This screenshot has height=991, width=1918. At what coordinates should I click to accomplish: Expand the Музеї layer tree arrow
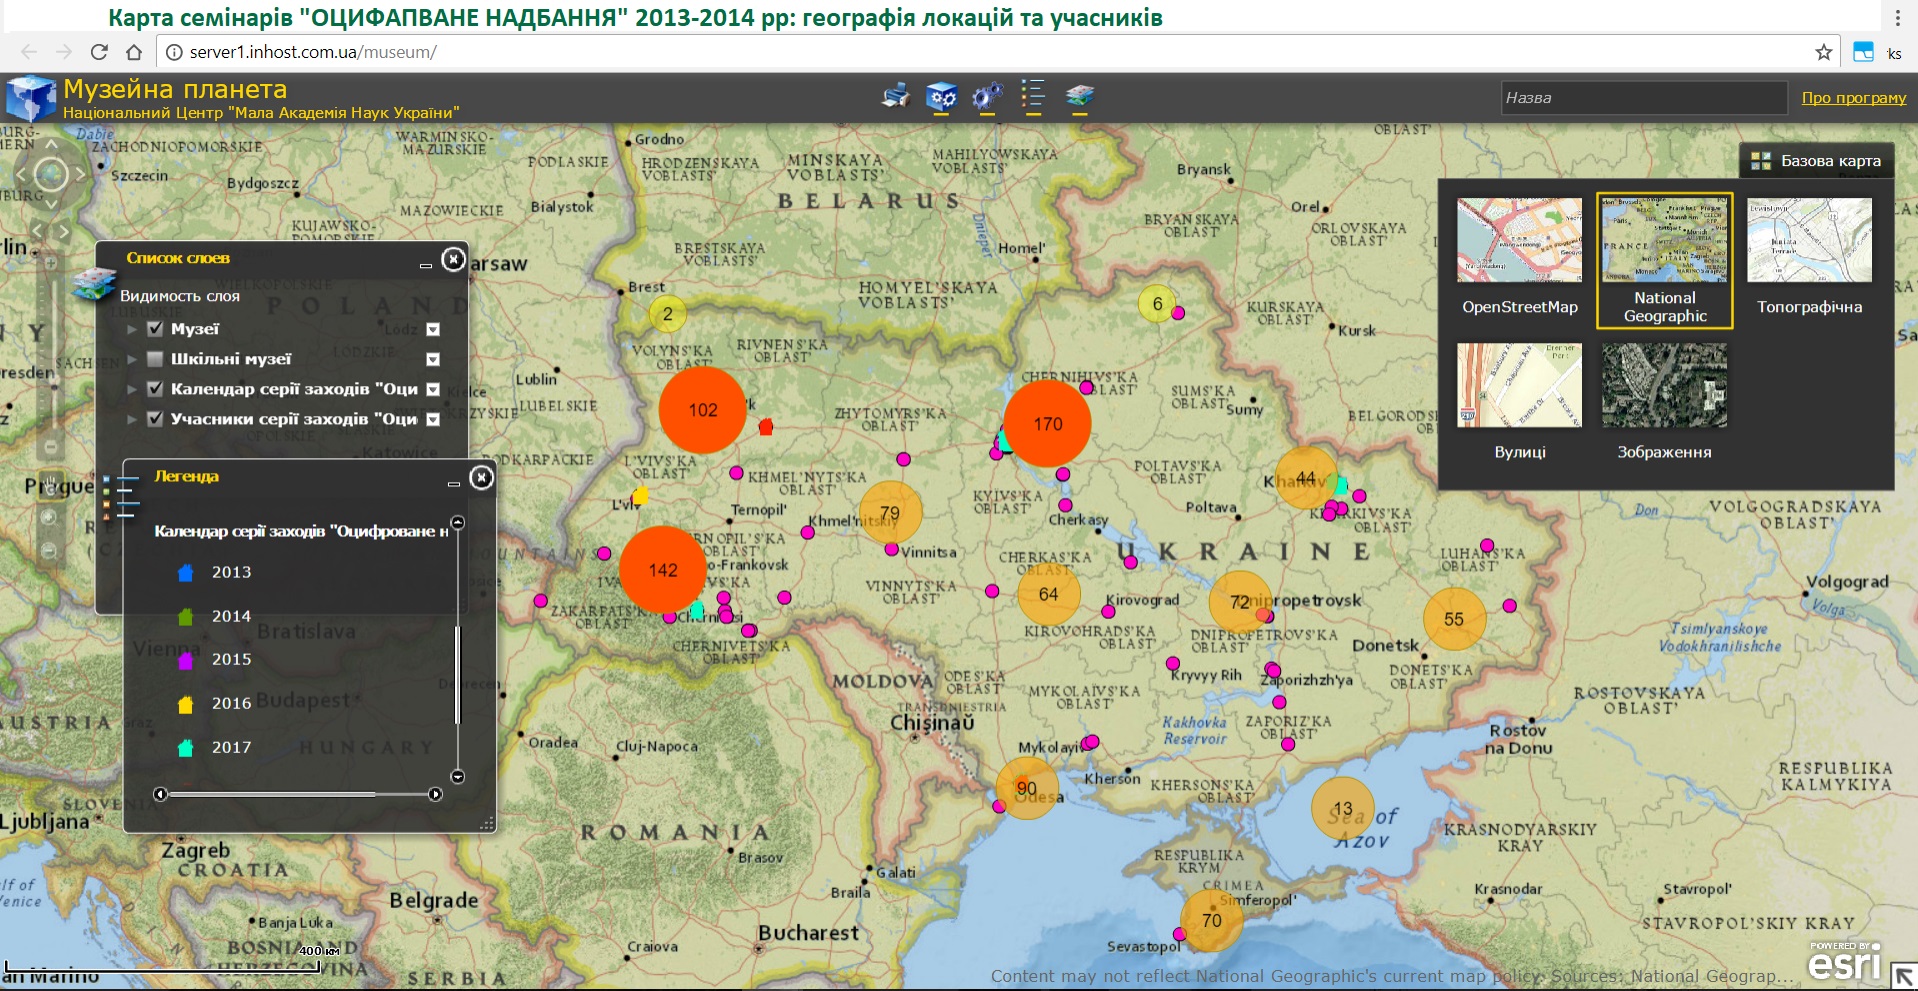pos(132,329)
